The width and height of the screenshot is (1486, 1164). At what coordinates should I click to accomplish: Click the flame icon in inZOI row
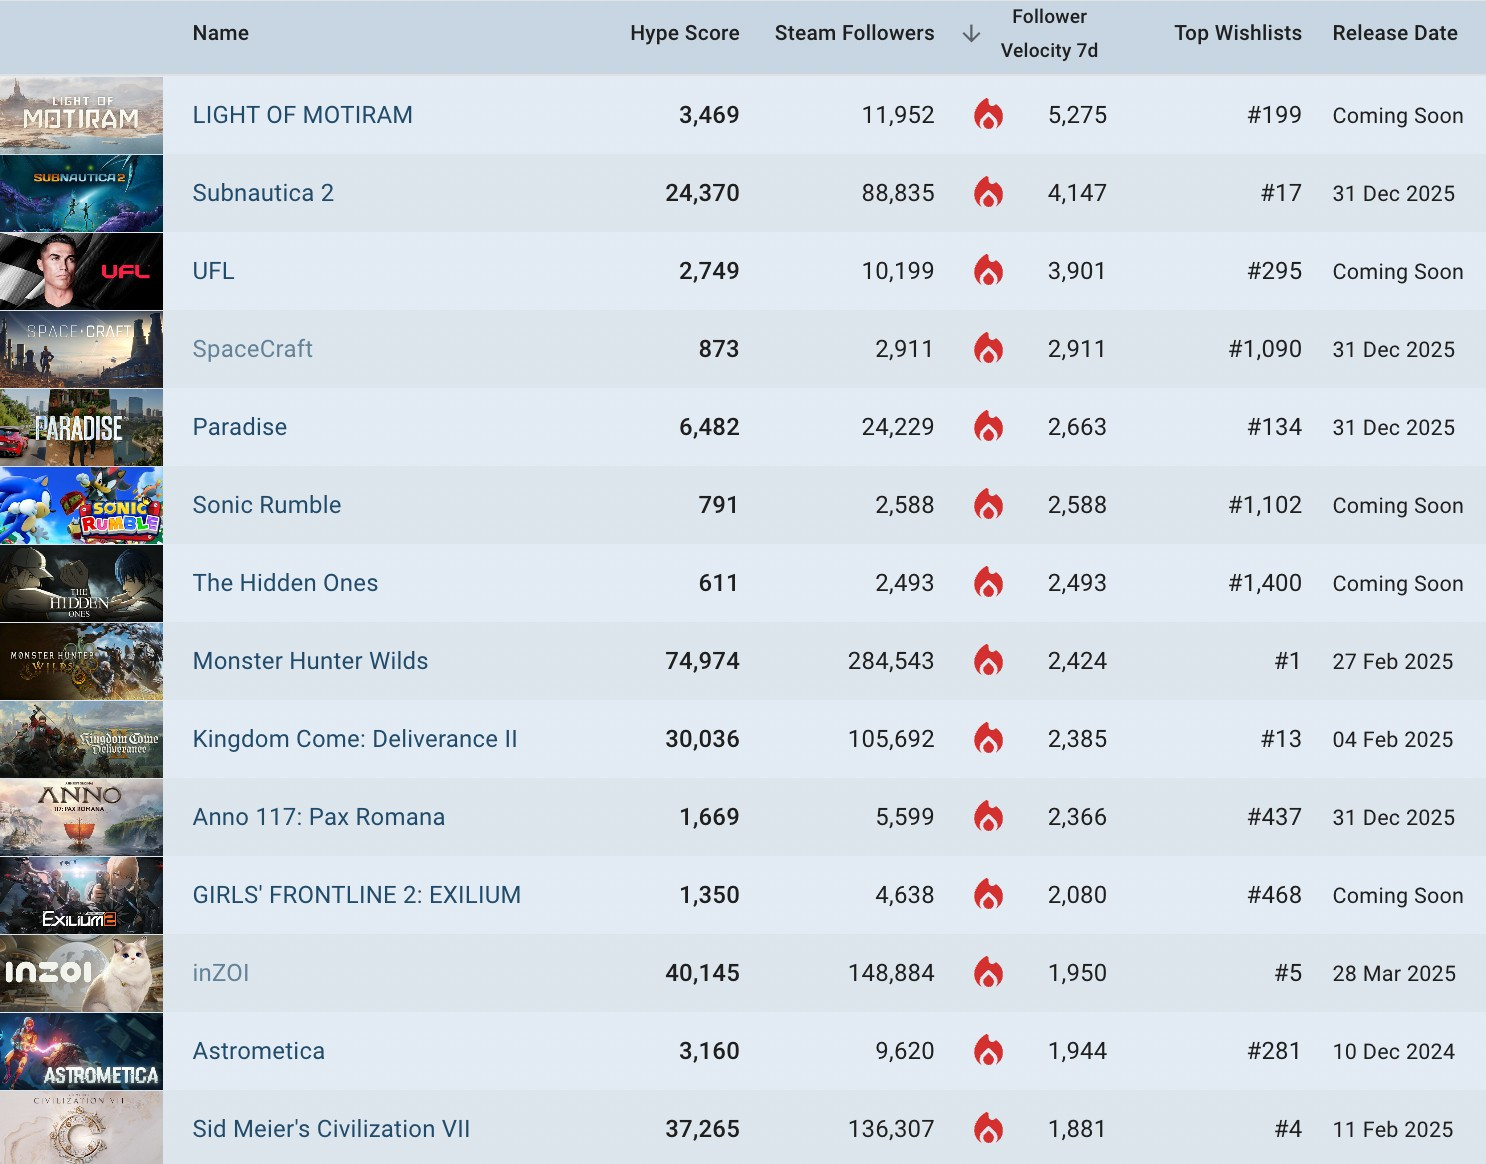coord(988,973)
